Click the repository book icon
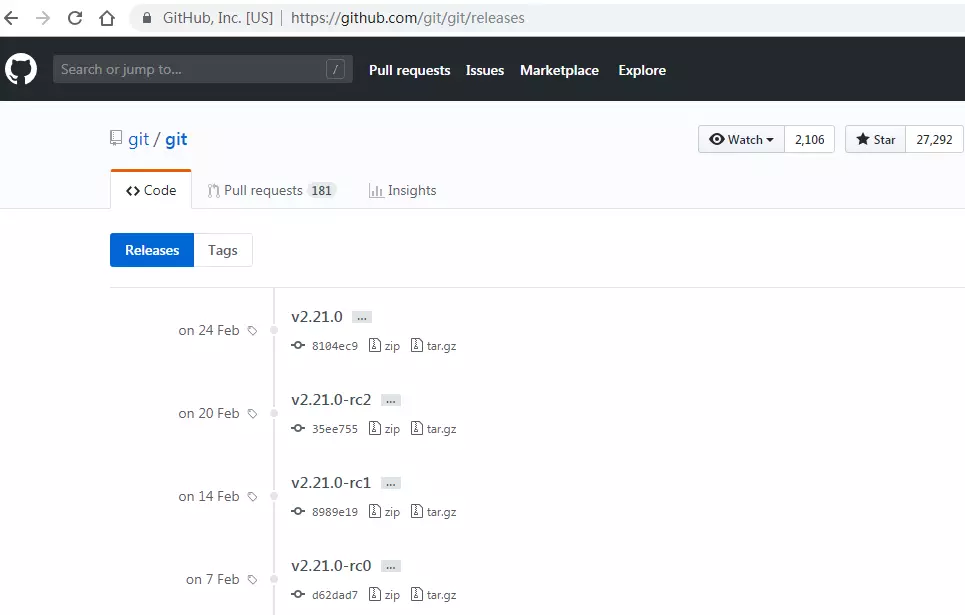The width and height of the screenshot is (965, 615). [116, 138]
